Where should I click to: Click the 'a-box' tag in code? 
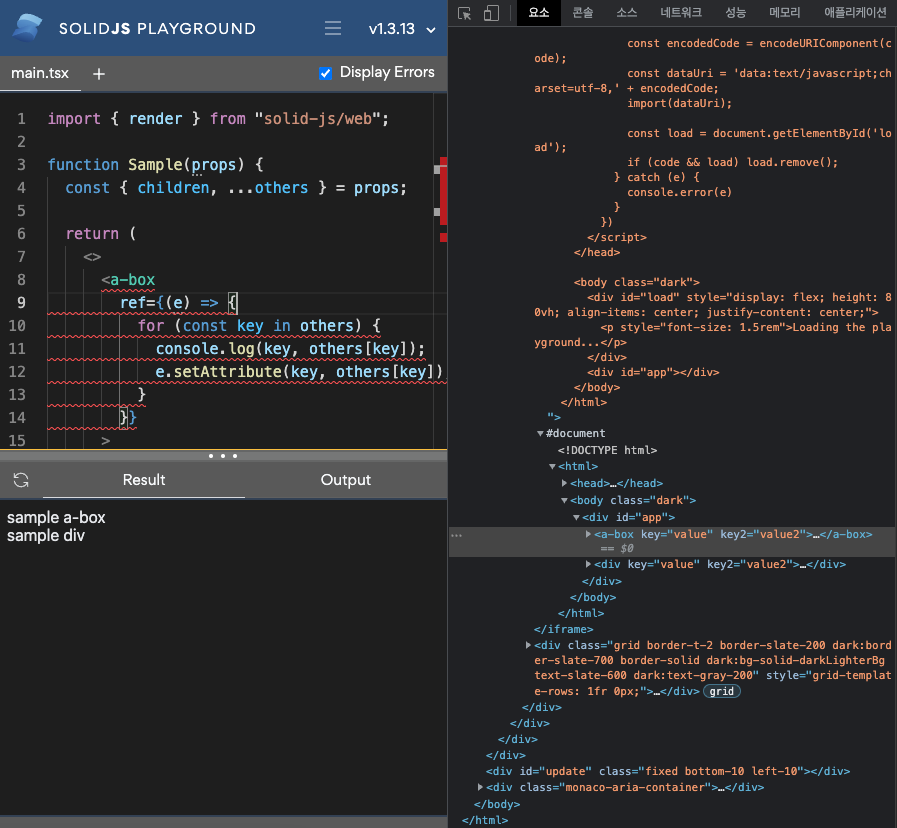(x=133, y=280)
